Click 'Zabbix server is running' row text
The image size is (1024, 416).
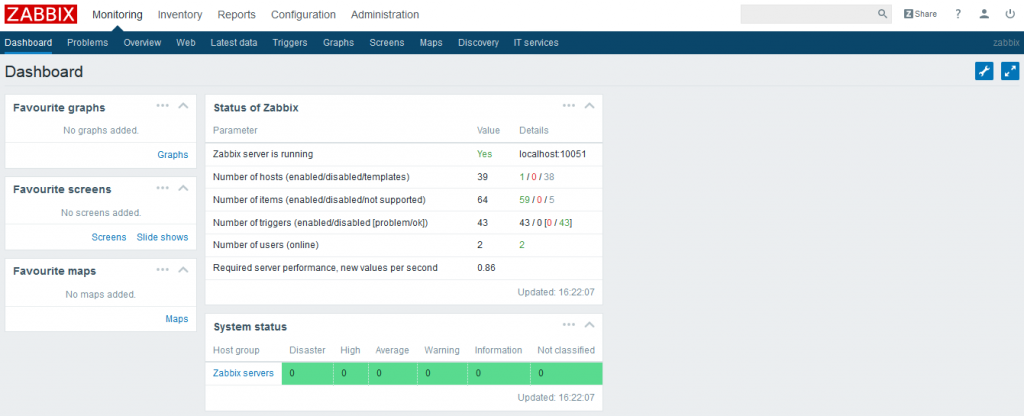[x=263, y=154]
